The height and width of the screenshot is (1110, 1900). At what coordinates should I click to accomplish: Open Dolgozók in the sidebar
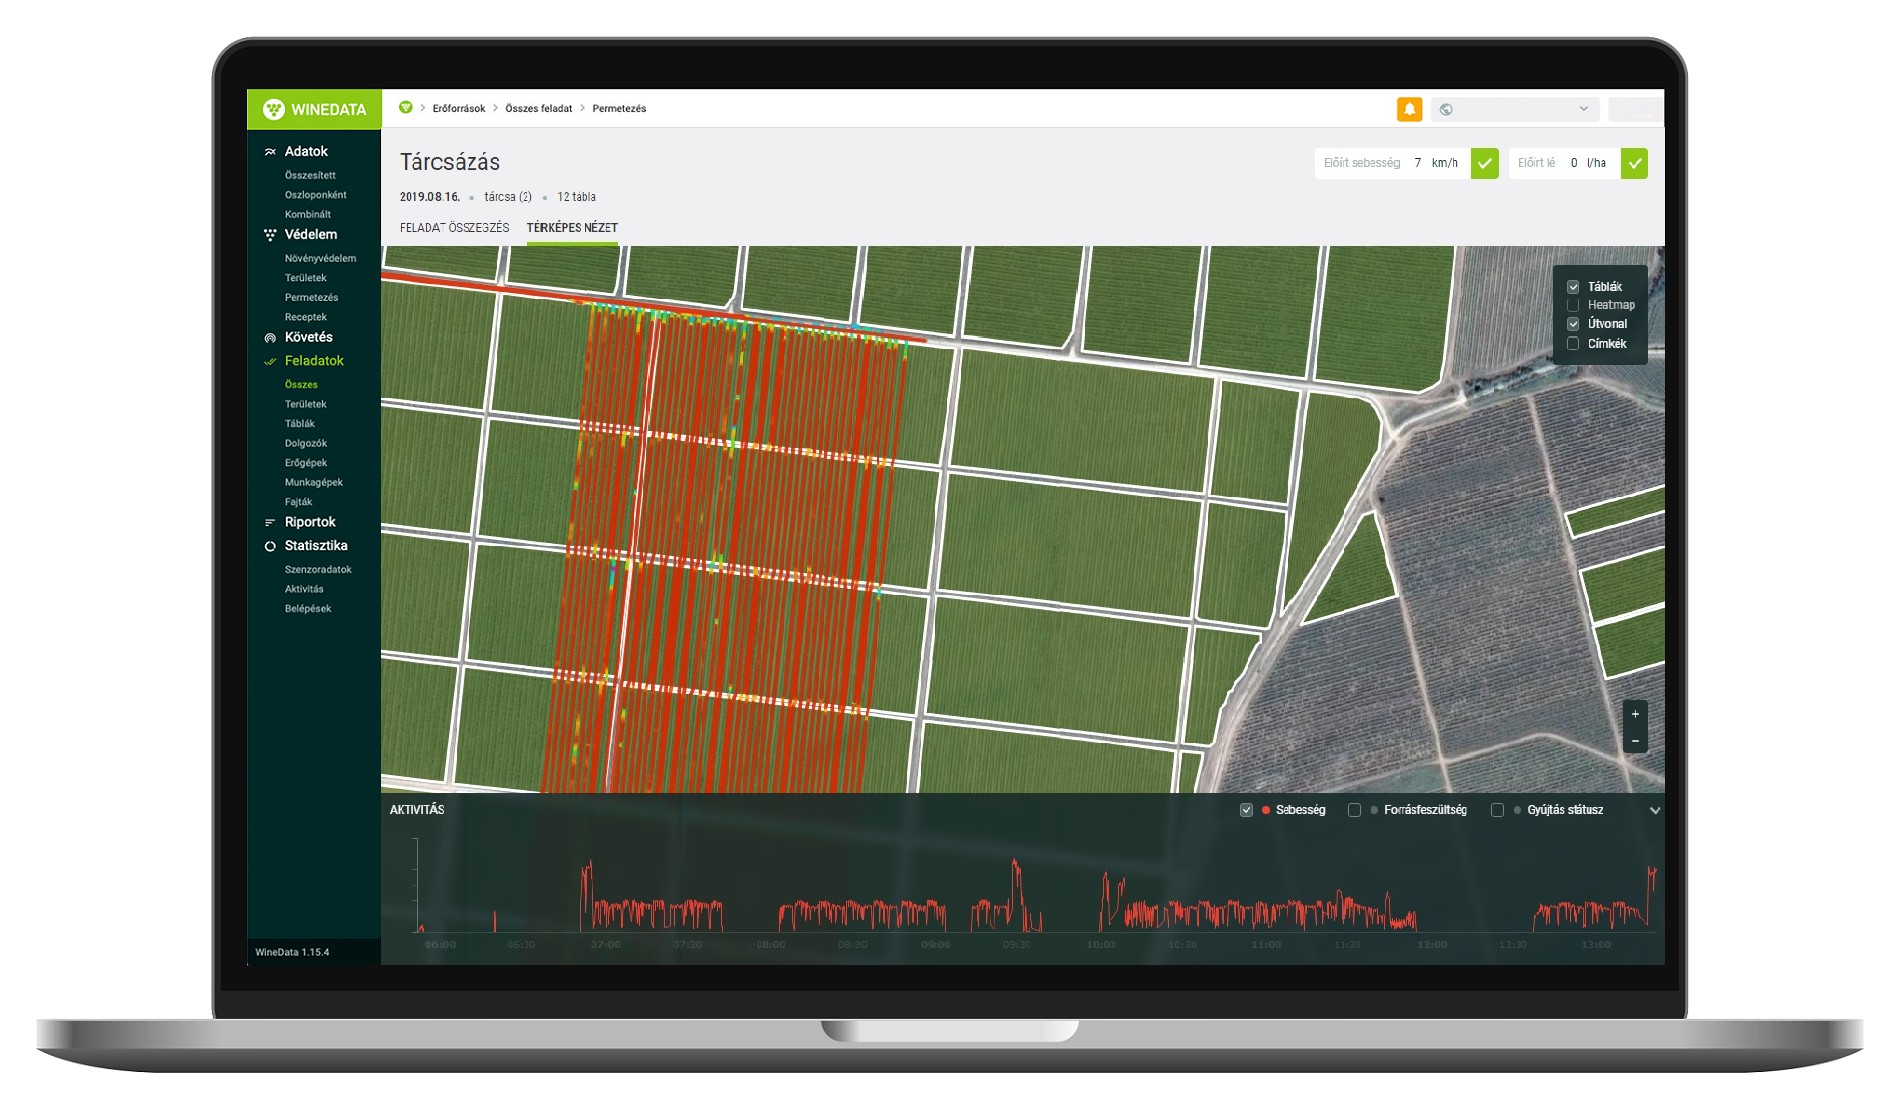click(306, 444)
